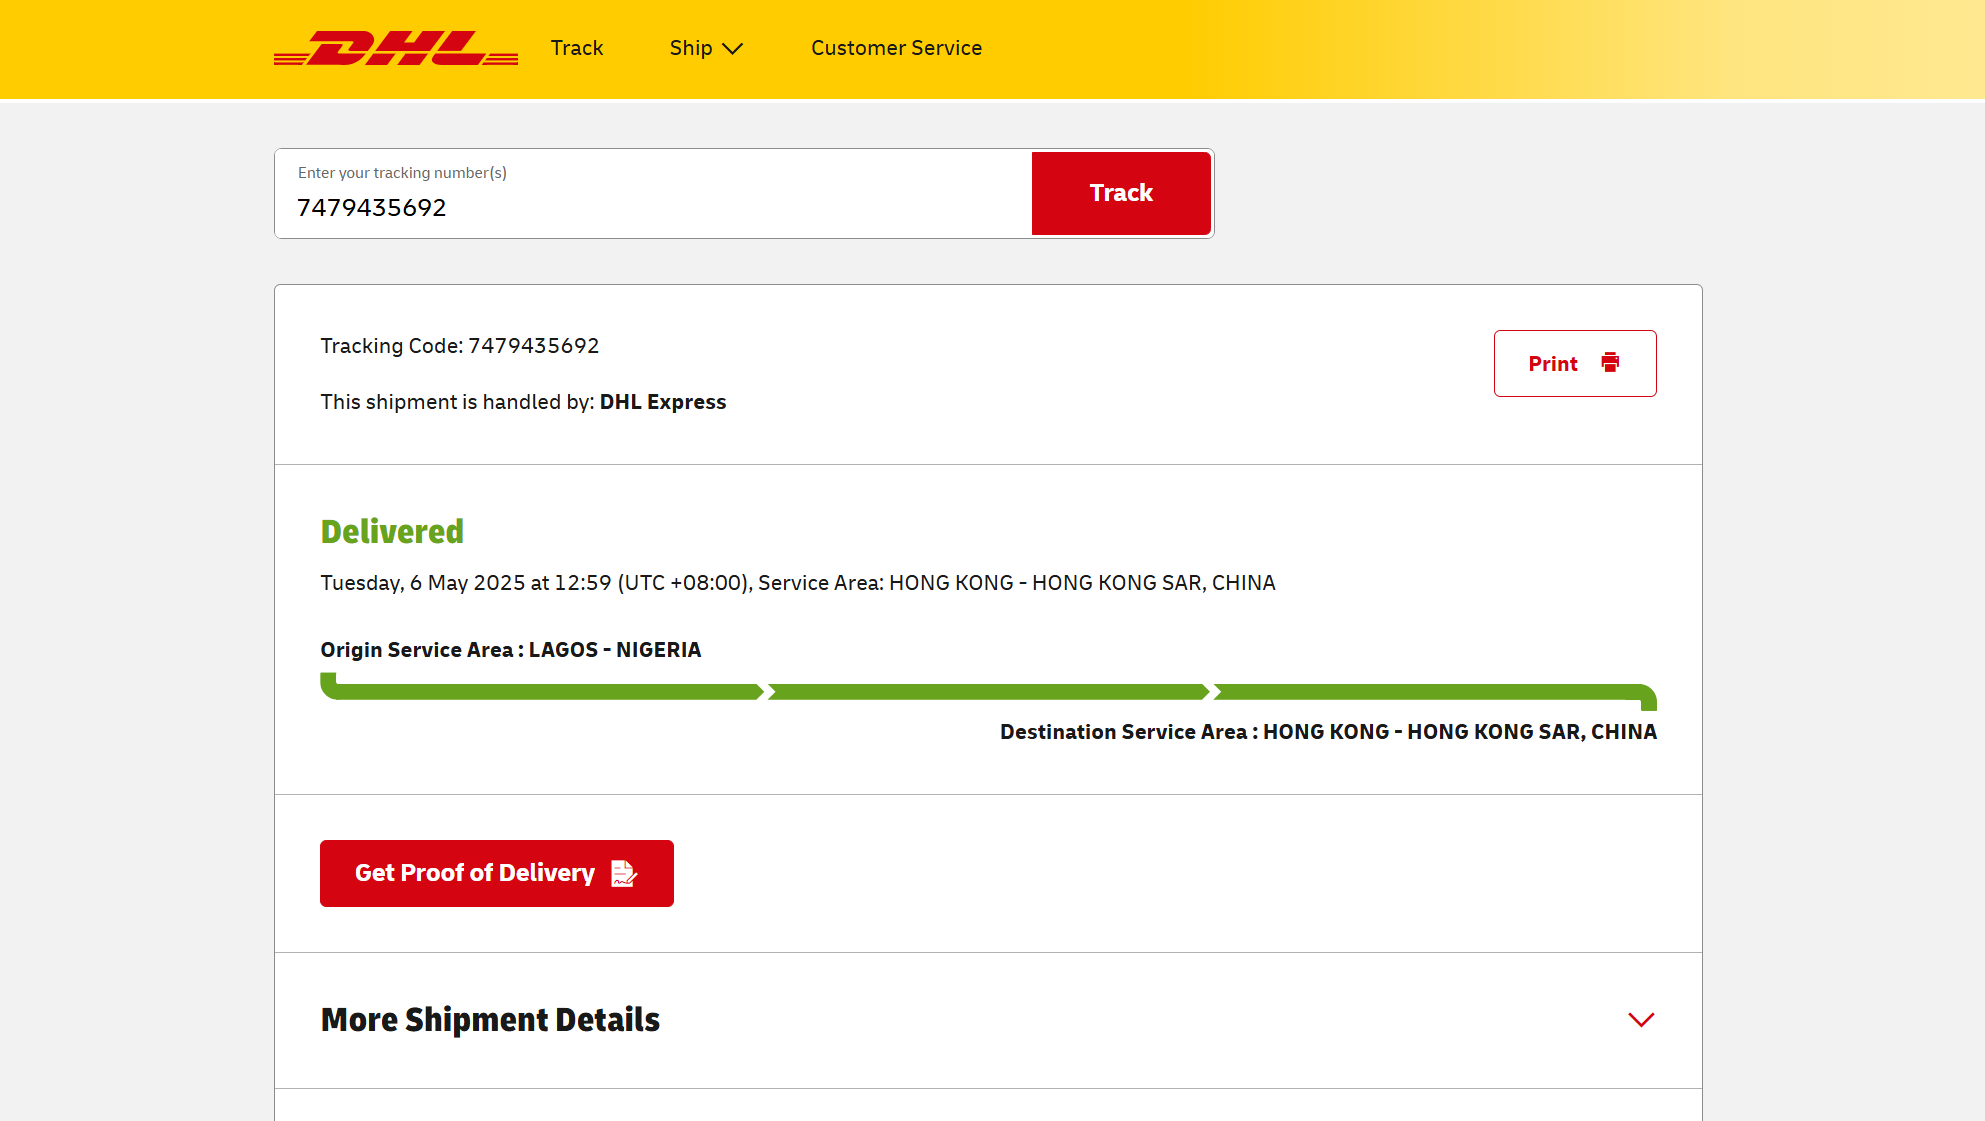This screenshot has height=1121, width=1985.
Task: Click Origin Service Area LAGOS - NIGERIA
Action: [511, 650]
